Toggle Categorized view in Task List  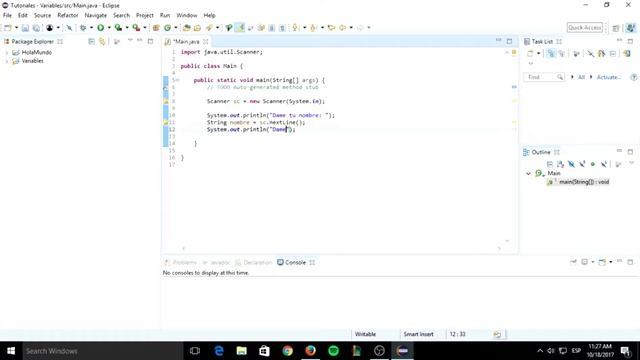tap(551, 53)
